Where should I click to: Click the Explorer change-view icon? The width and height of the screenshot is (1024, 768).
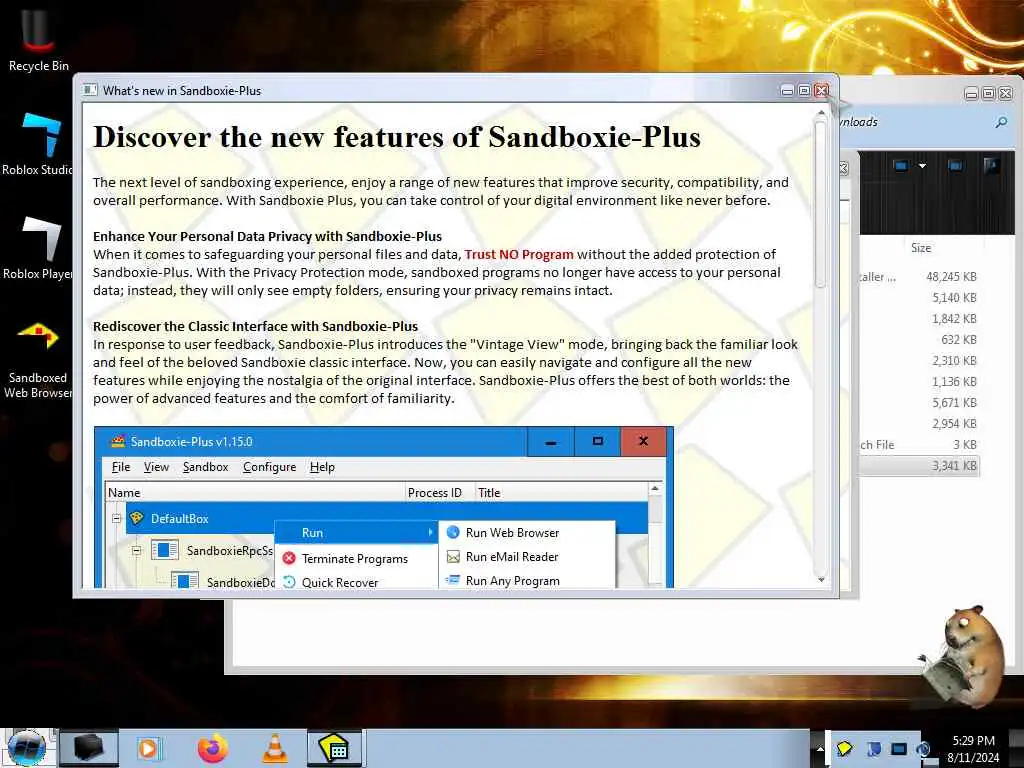click(900, 166)
